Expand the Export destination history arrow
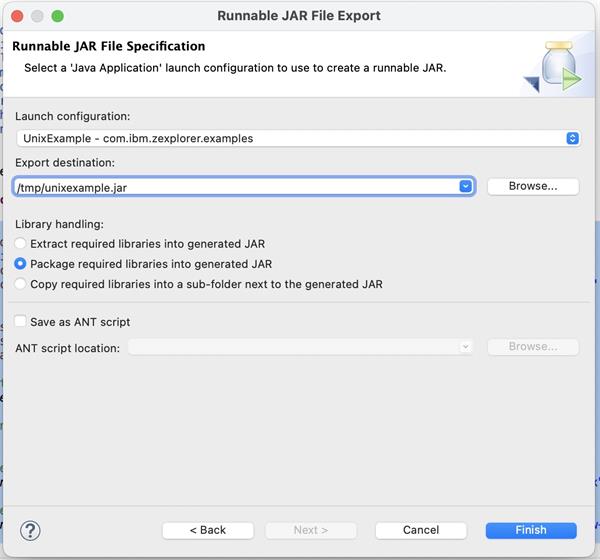600x560 pixels. point(466,186)
